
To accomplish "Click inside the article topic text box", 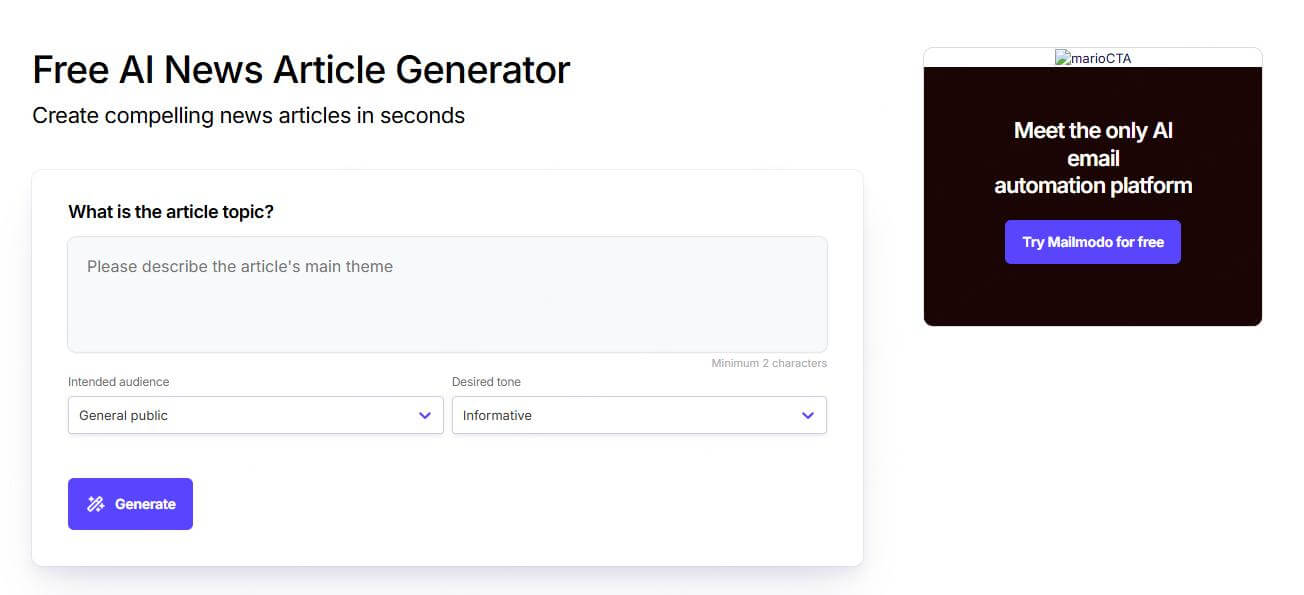I will pos(447,295).
